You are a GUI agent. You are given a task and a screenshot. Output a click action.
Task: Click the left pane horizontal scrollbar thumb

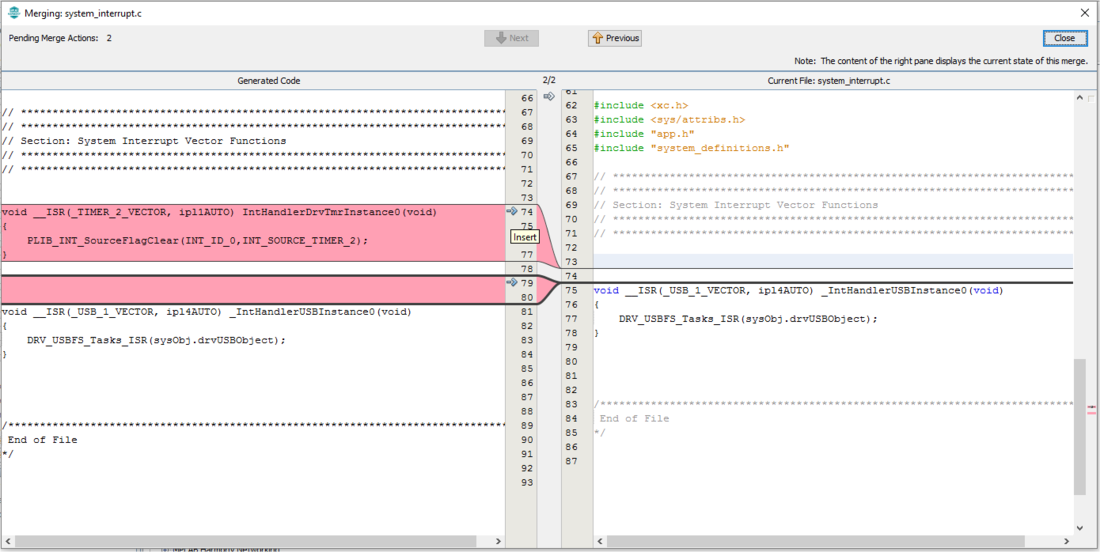(x=245, y=541)
